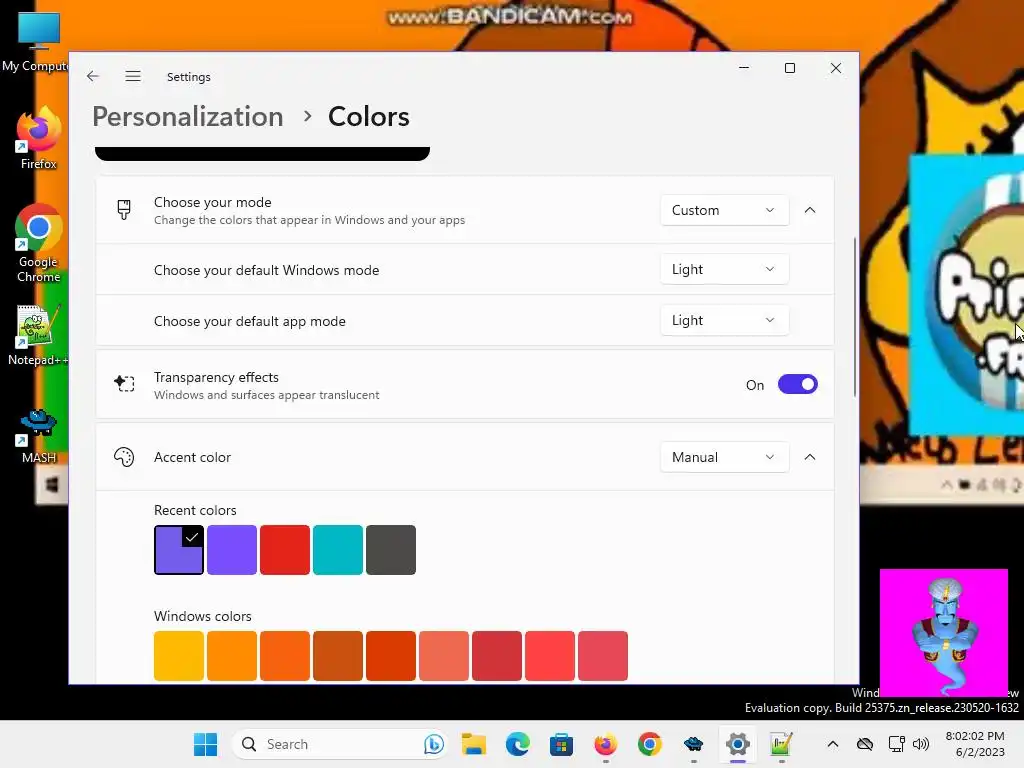1024x768 pixels.
Task: Open the default app mode dropdown
Action: (724, 320)
